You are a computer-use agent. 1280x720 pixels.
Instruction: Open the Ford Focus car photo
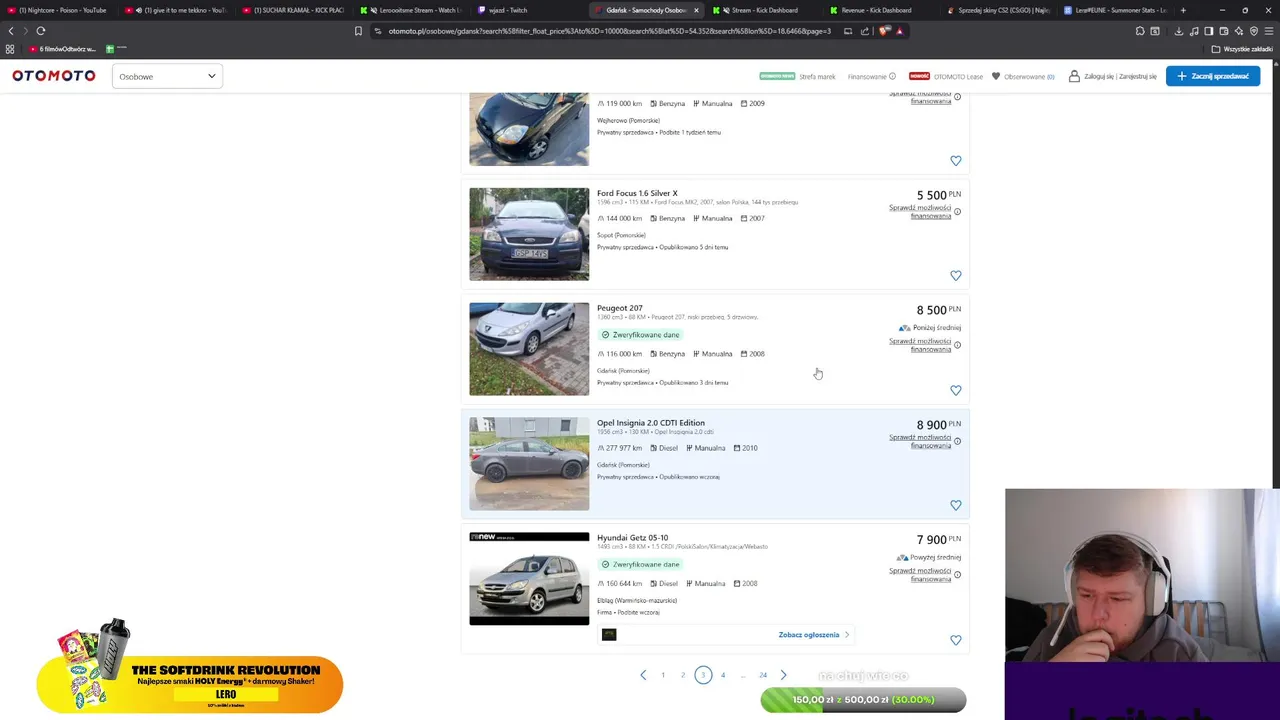529,234
